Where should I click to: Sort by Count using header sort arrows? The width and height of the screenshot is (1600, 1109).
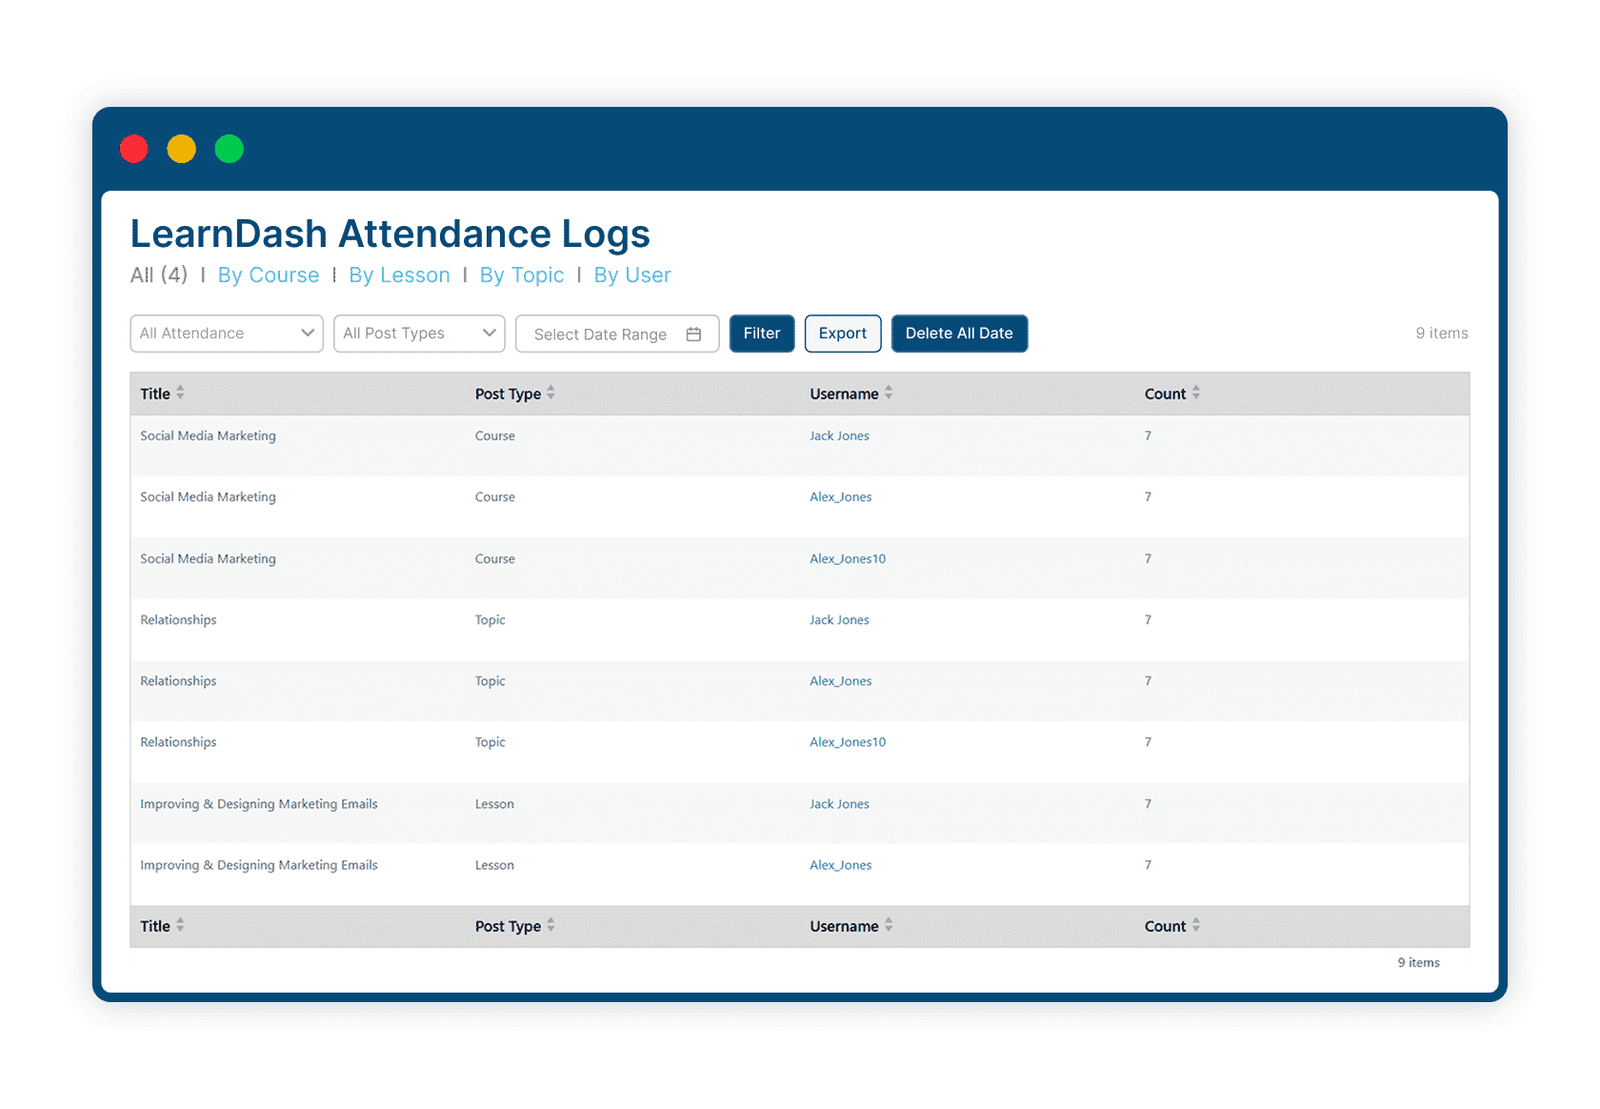(x=1196, y=393)
